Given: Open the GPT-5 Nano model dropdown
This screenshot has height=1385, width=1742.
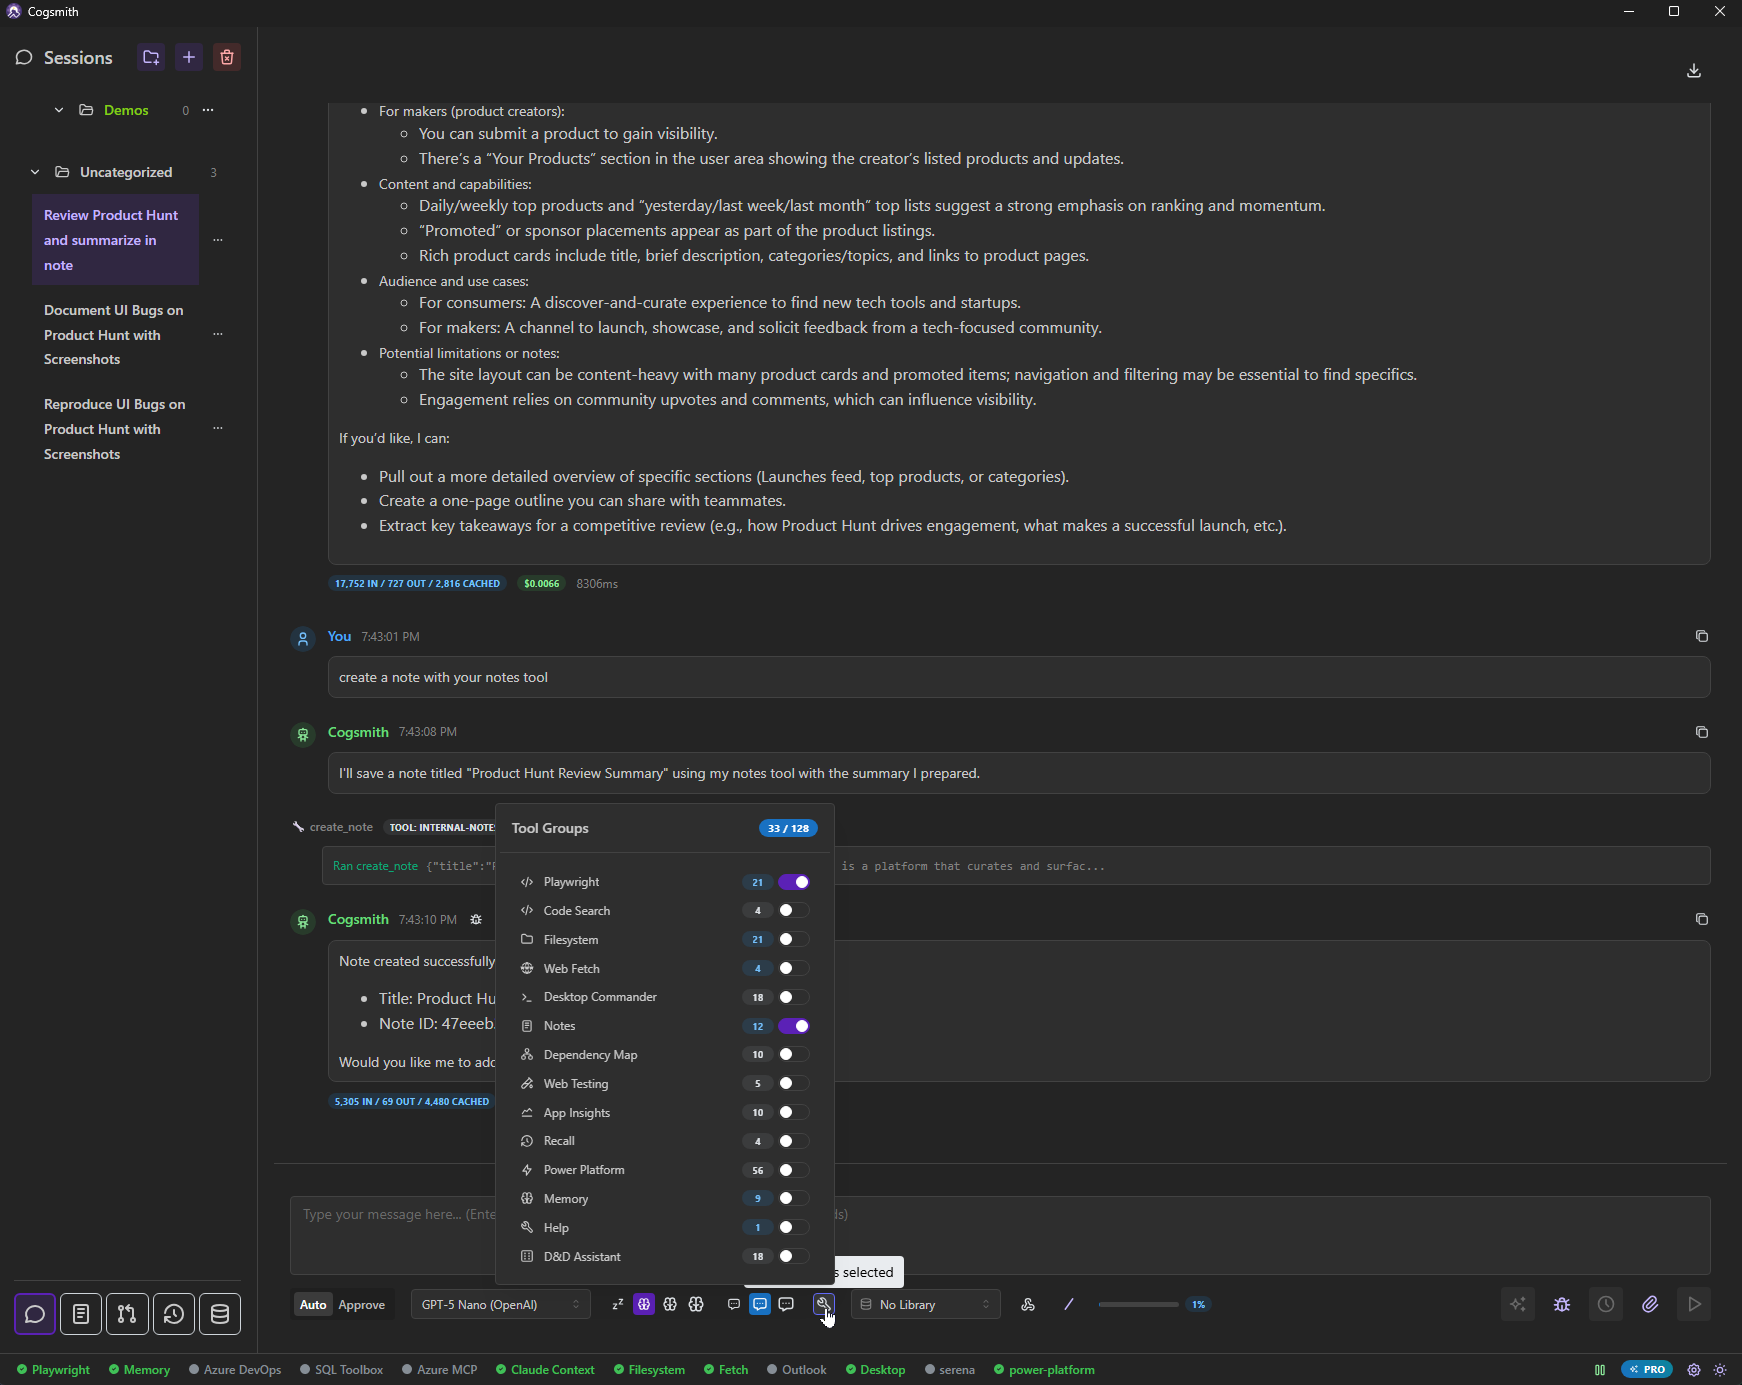Looking at the screenshot, I should (501, 1304).
